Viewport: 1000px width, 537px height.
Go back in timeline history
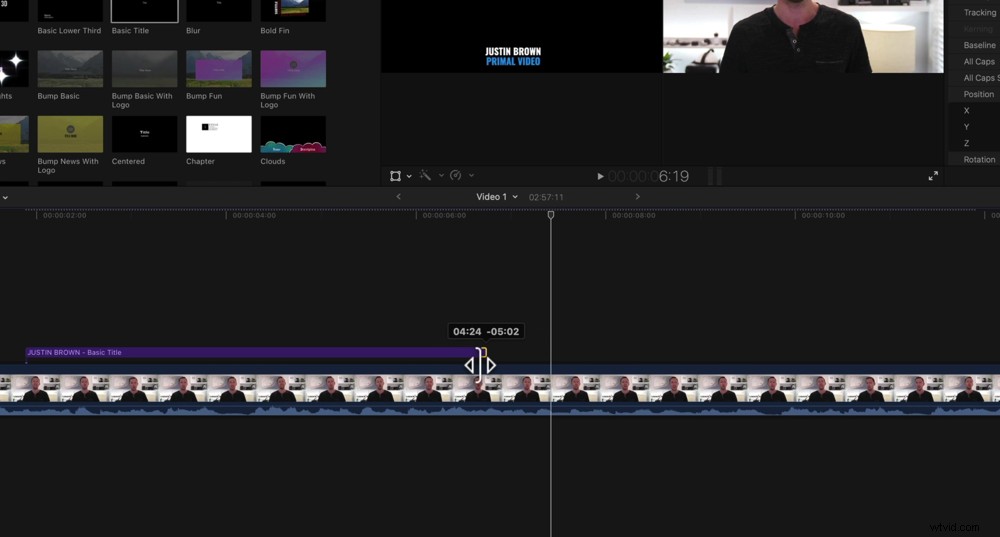tap(399, 196)
